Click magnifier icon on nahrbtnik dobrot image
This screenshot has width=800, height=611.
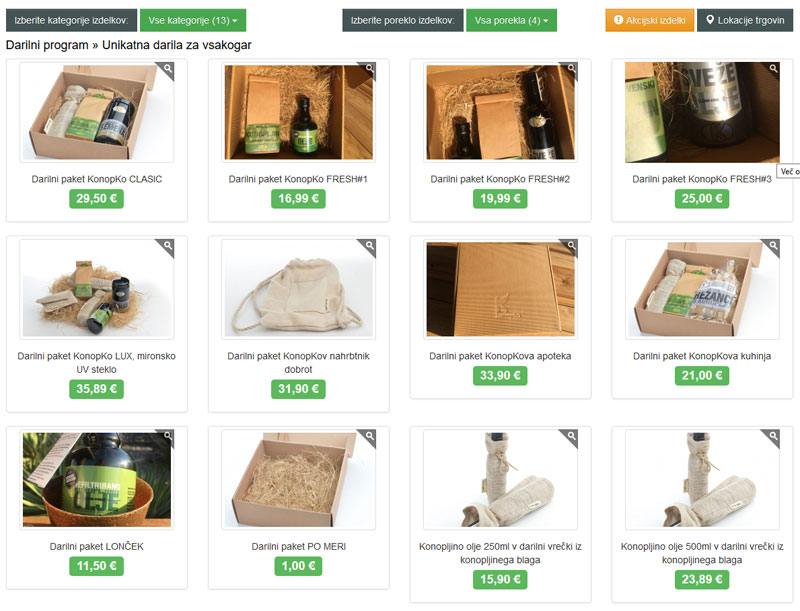[369, 246]
